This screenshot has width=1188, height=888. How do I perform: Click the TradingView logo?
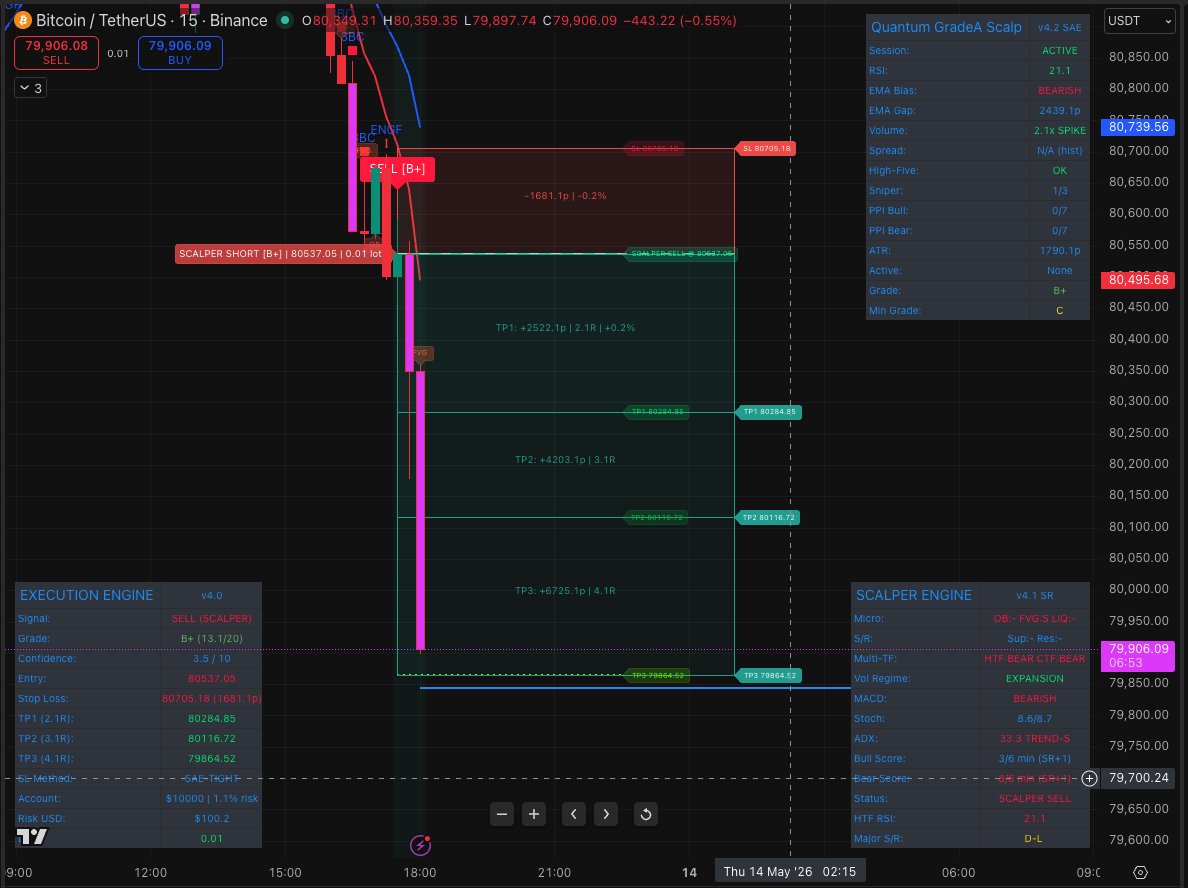(32, 836)
